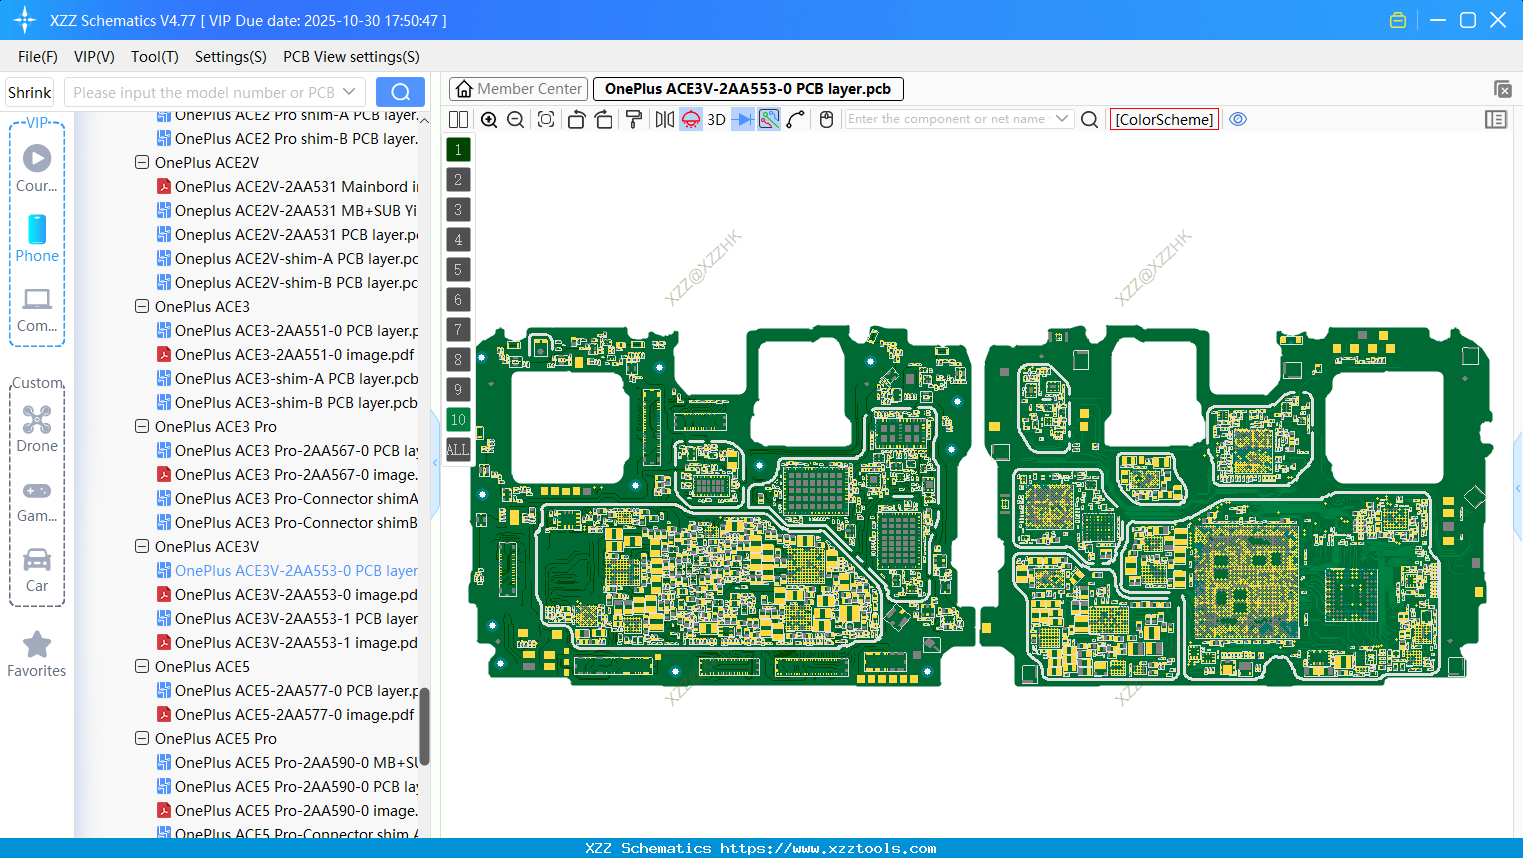Switch to PCB layer 10

coord(457,419)
